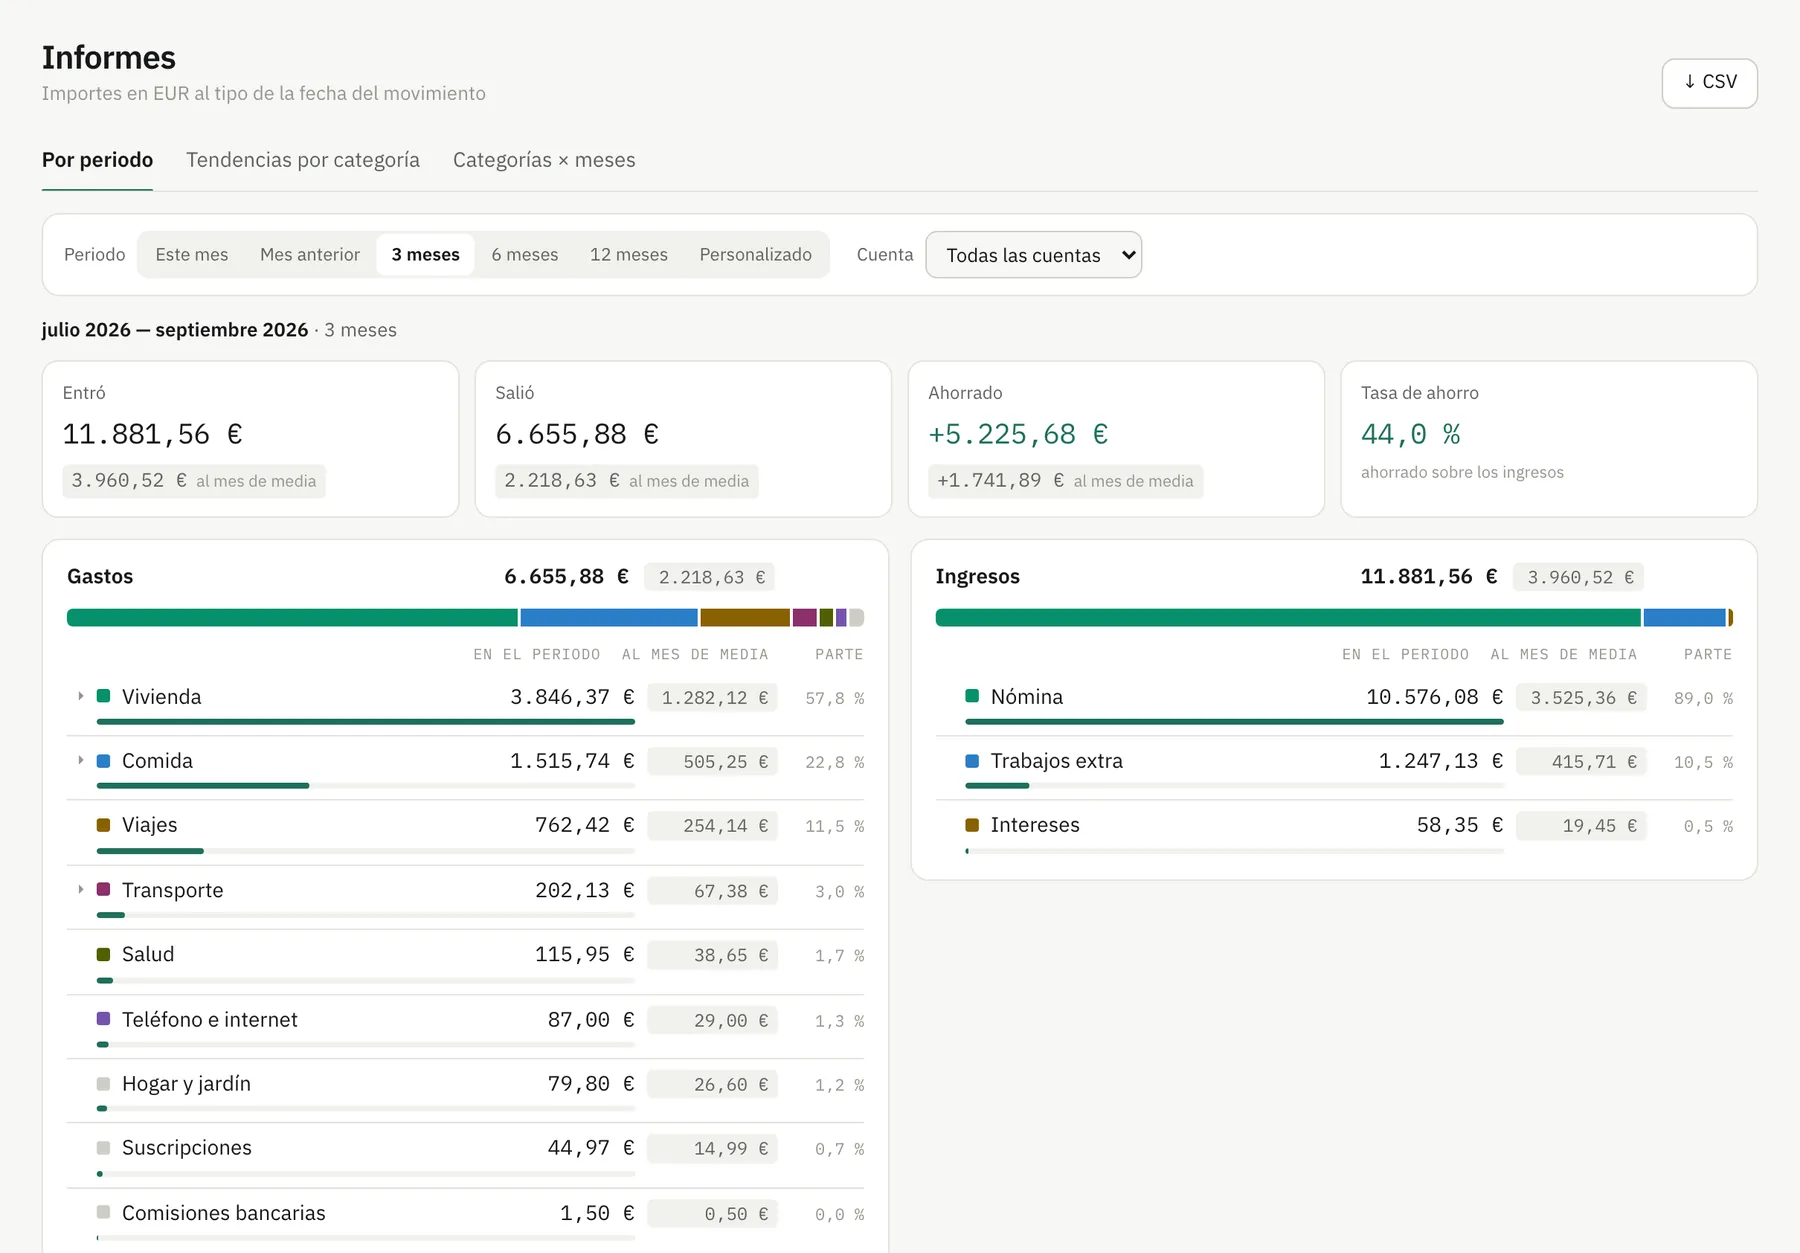Click the green Vivienda color swatch
Viewport: 1800px width, 1253px height.
click(x=103, y=696)
